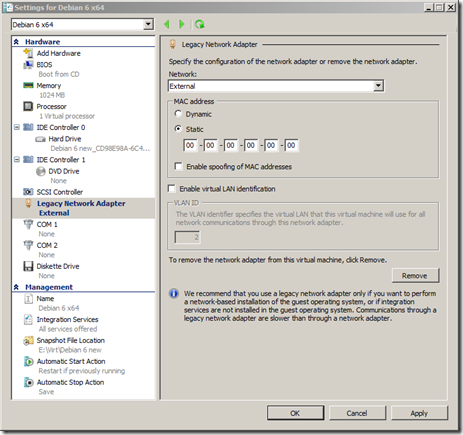Click the settings window title bar icon
Viewport: 463px width, 435px height.
point(8,7)
